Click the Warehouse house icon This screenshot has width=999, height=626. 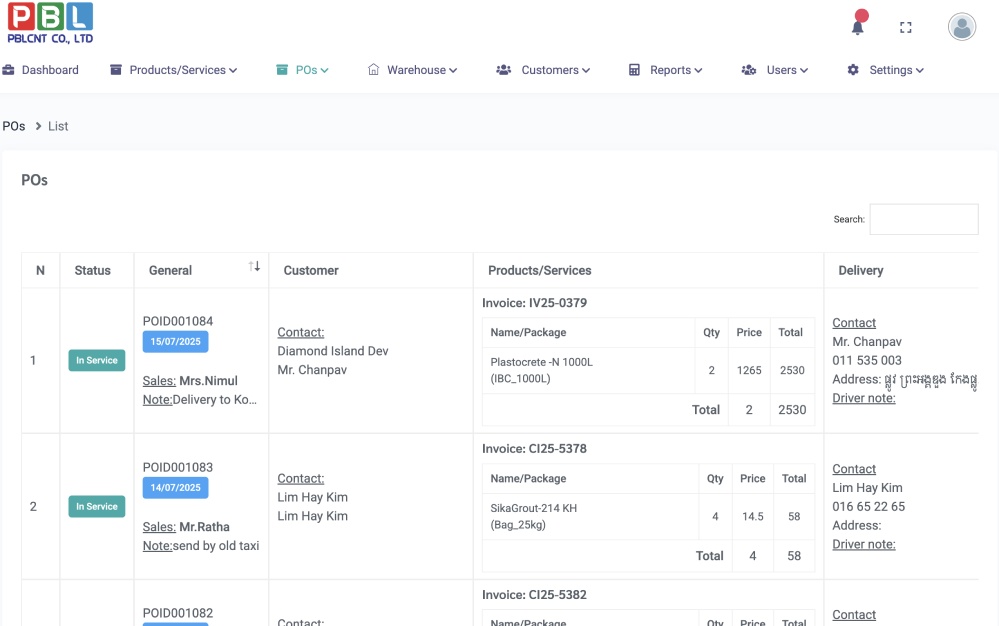click(374, 70)
